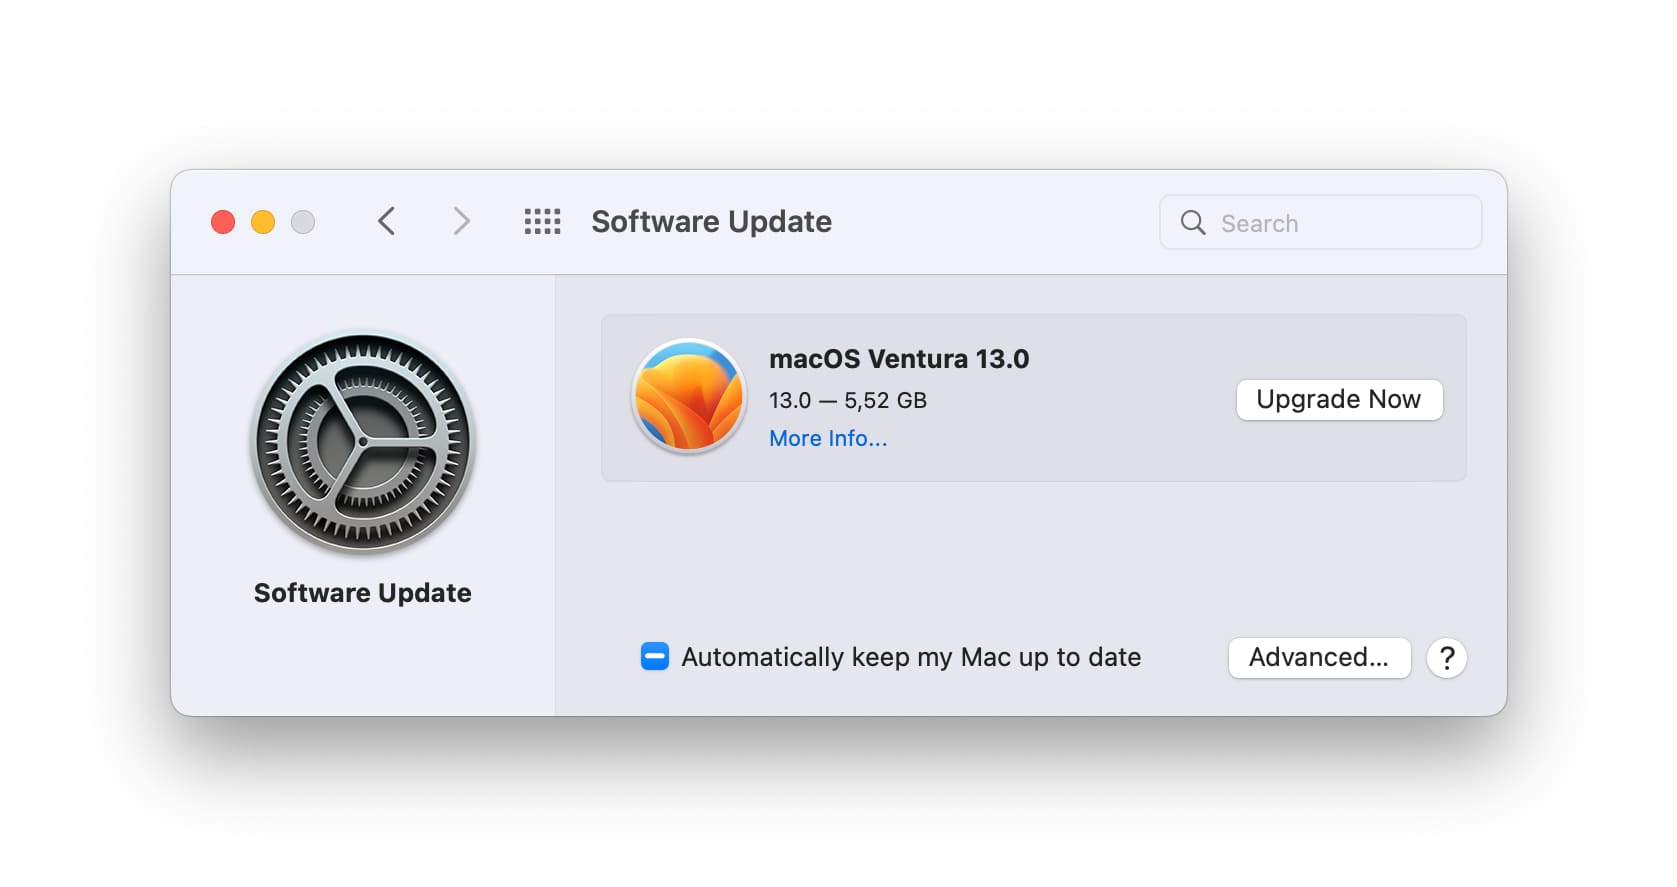The height and width of the screenshot is (887, 1677).
Task: Click the magnifying glass in the search field
Action: pos(1192,222)
